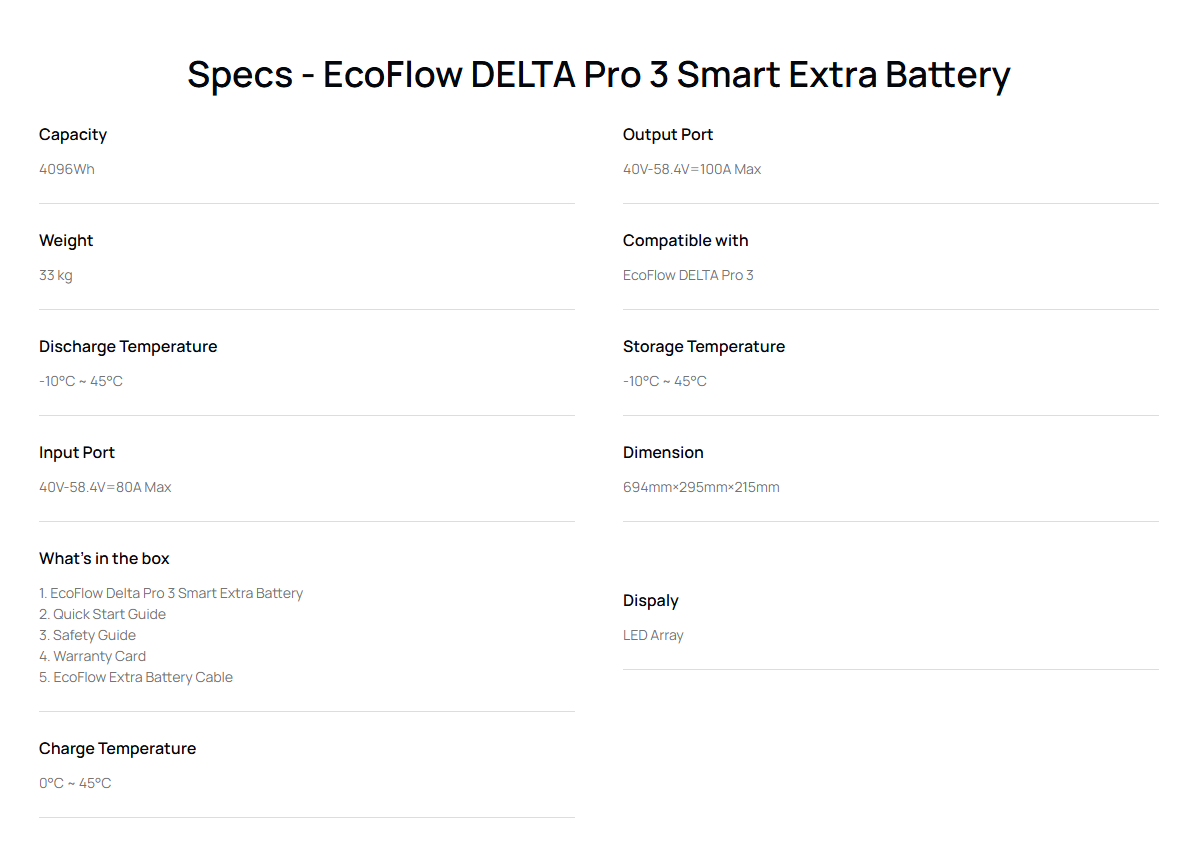
Task: Click the Specs page title heading
Action: click(598, 76)
